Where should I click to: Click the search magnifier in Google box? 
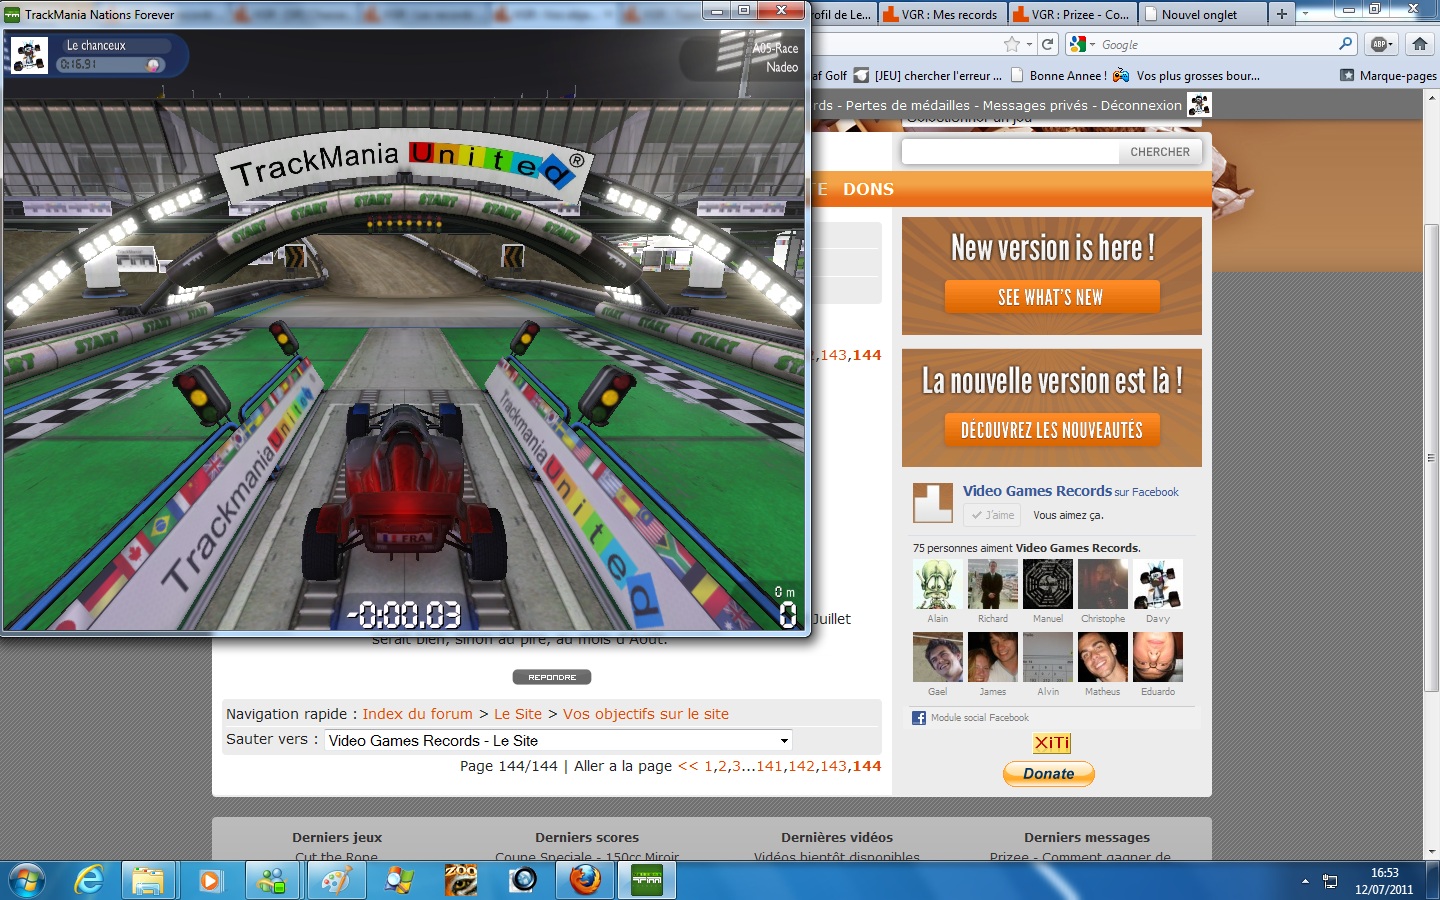tap(1345, 44)
